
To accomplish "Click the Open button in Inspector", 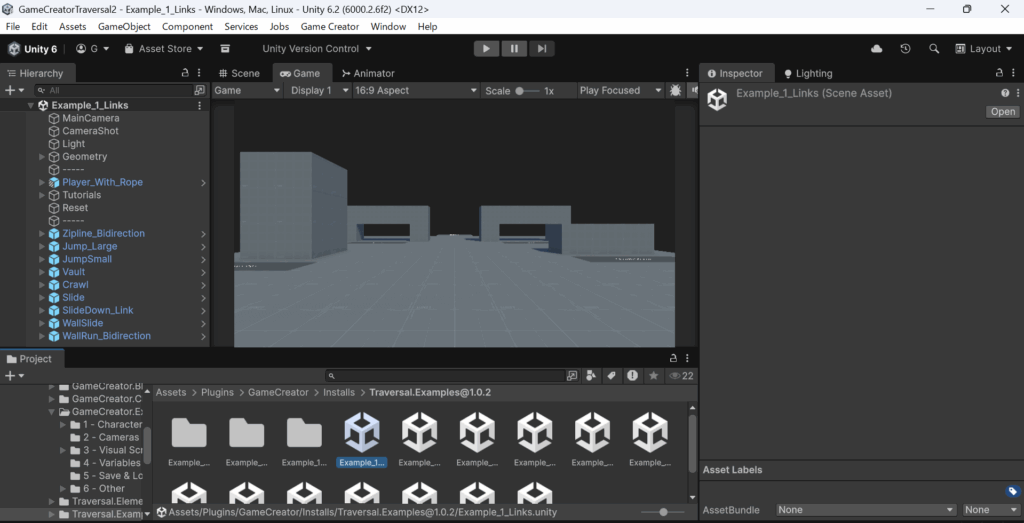I will click(1002, 112).
